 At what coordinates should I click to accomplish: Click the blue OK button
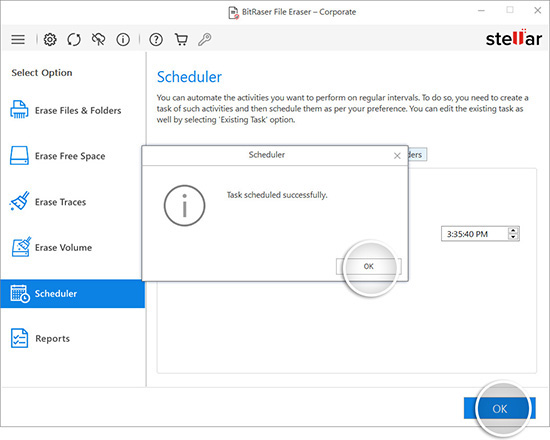[499, 408]
